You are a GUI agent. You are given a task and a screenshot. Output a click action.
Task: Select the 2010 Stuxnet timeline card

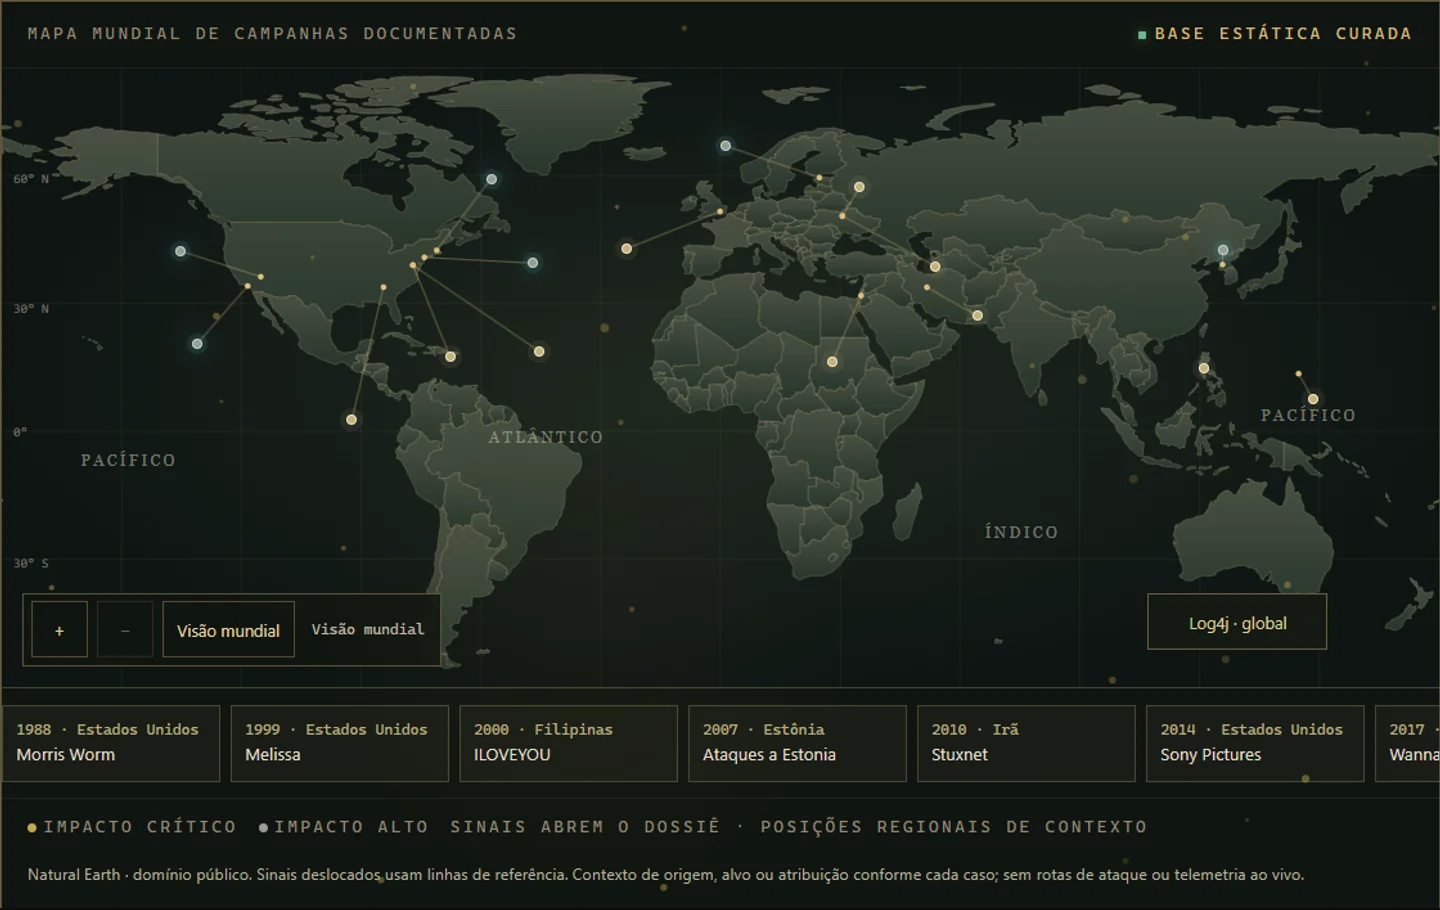1026,743
